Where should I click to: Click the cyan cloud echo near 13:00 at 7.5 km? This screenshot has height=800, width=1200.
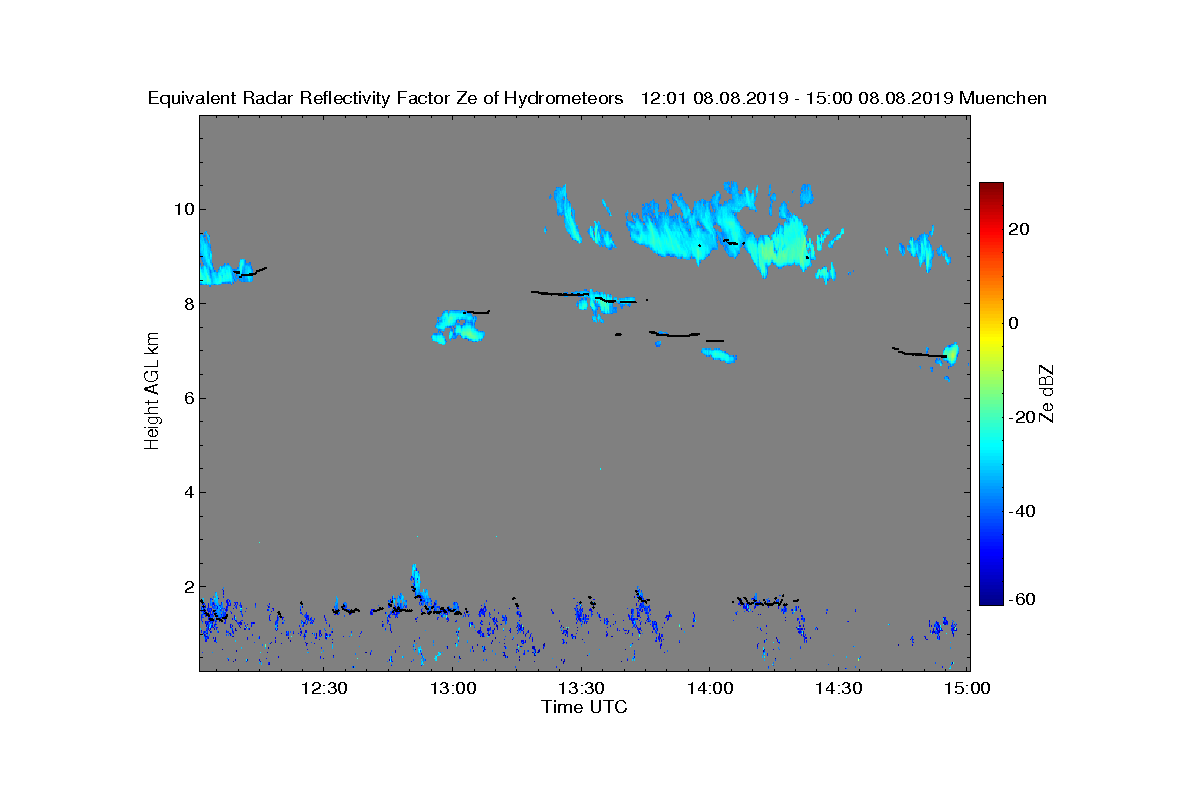[459, 326]
